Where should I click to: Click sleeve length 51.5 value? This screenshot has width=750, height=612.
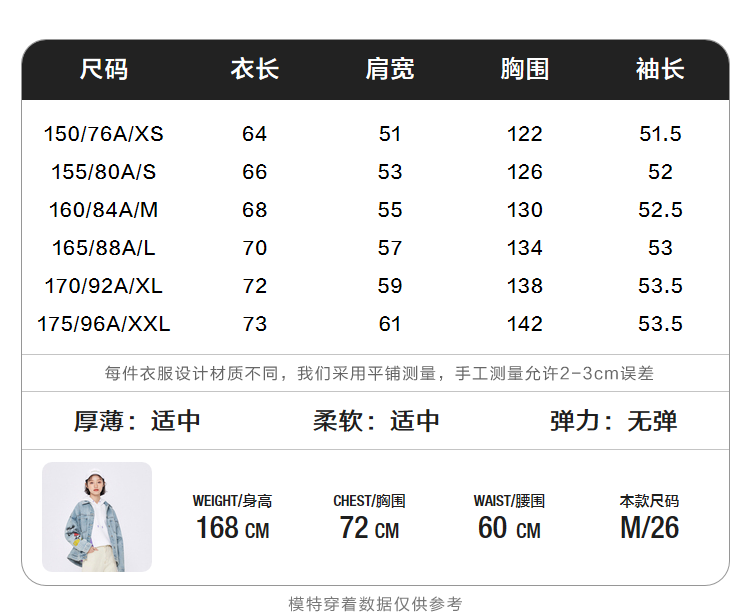click(x=660, y=134)
